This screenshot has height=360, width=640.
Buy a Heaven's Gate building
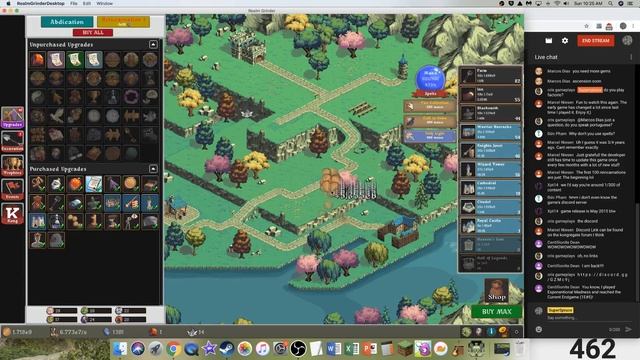pyautogui.click(x=491, y=244)
